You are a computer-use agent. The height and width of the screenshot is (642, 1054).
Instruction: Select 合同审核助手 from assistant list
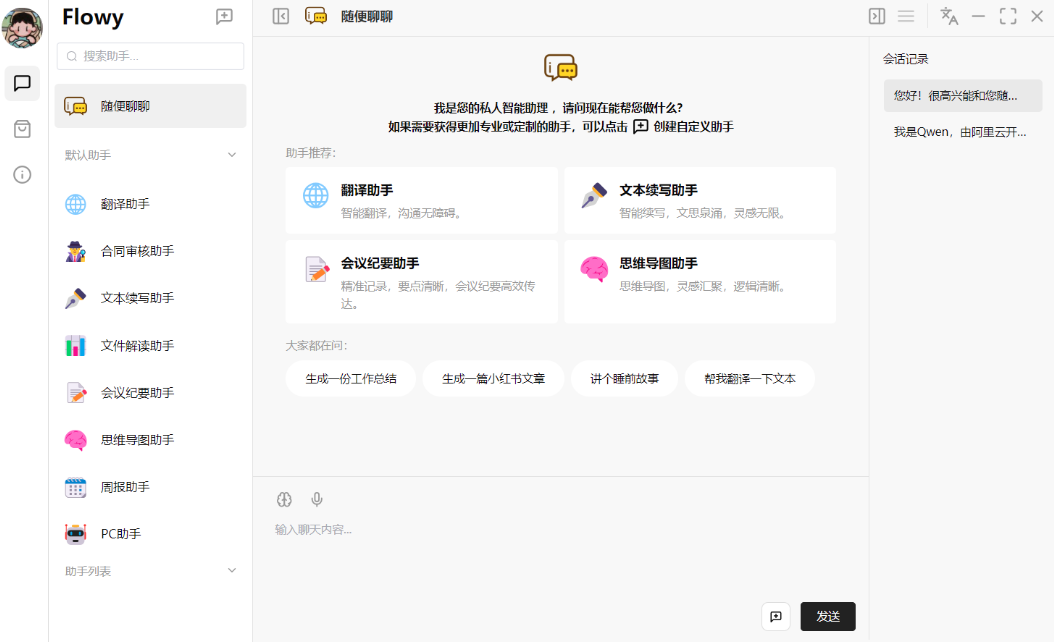click(137, 251)
